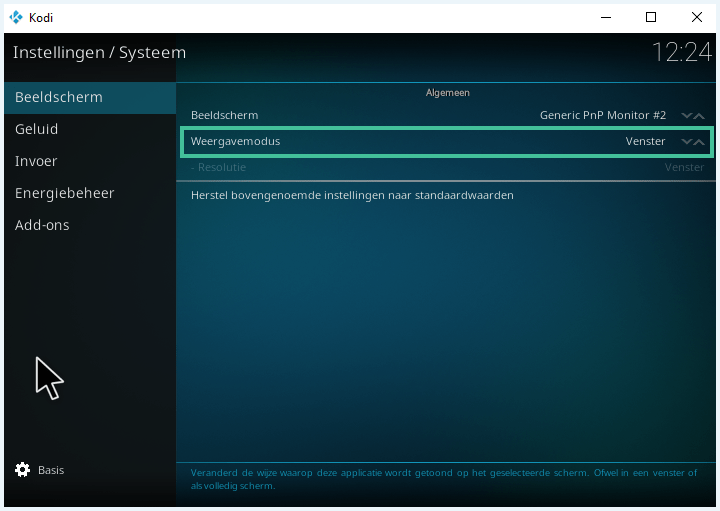Click the Venster value of Weergavemodus
720x511 pixels.
pyautogui.click(x=645, y=141)
